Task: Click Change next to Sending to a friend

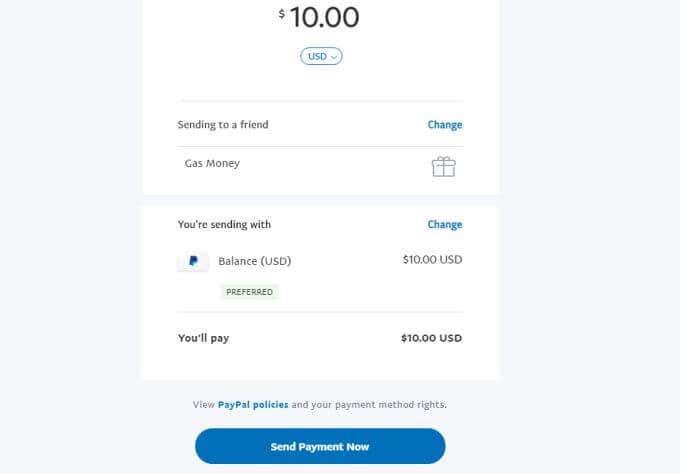Action: click(444, 125)
